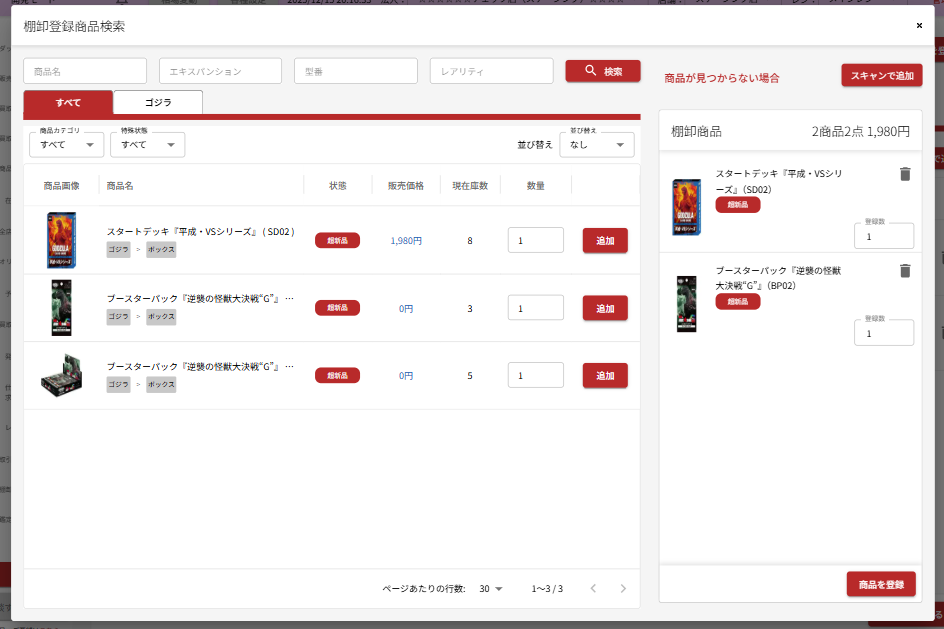
Task: Select the すべて tab
Action: tap(68, 102)
